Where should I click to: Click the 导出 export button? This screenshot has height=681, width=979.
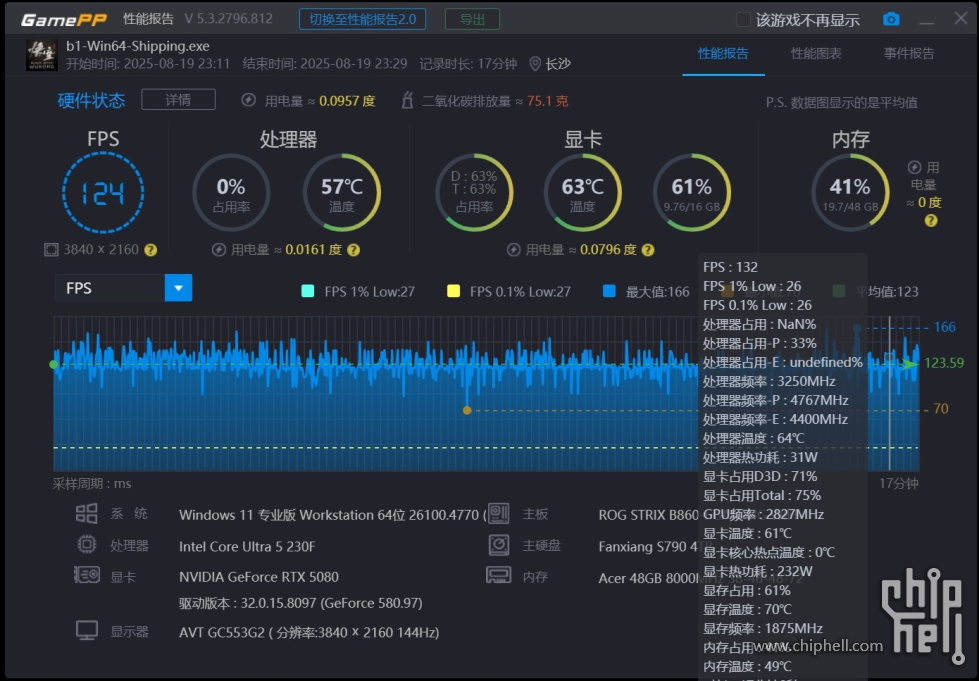472,19
